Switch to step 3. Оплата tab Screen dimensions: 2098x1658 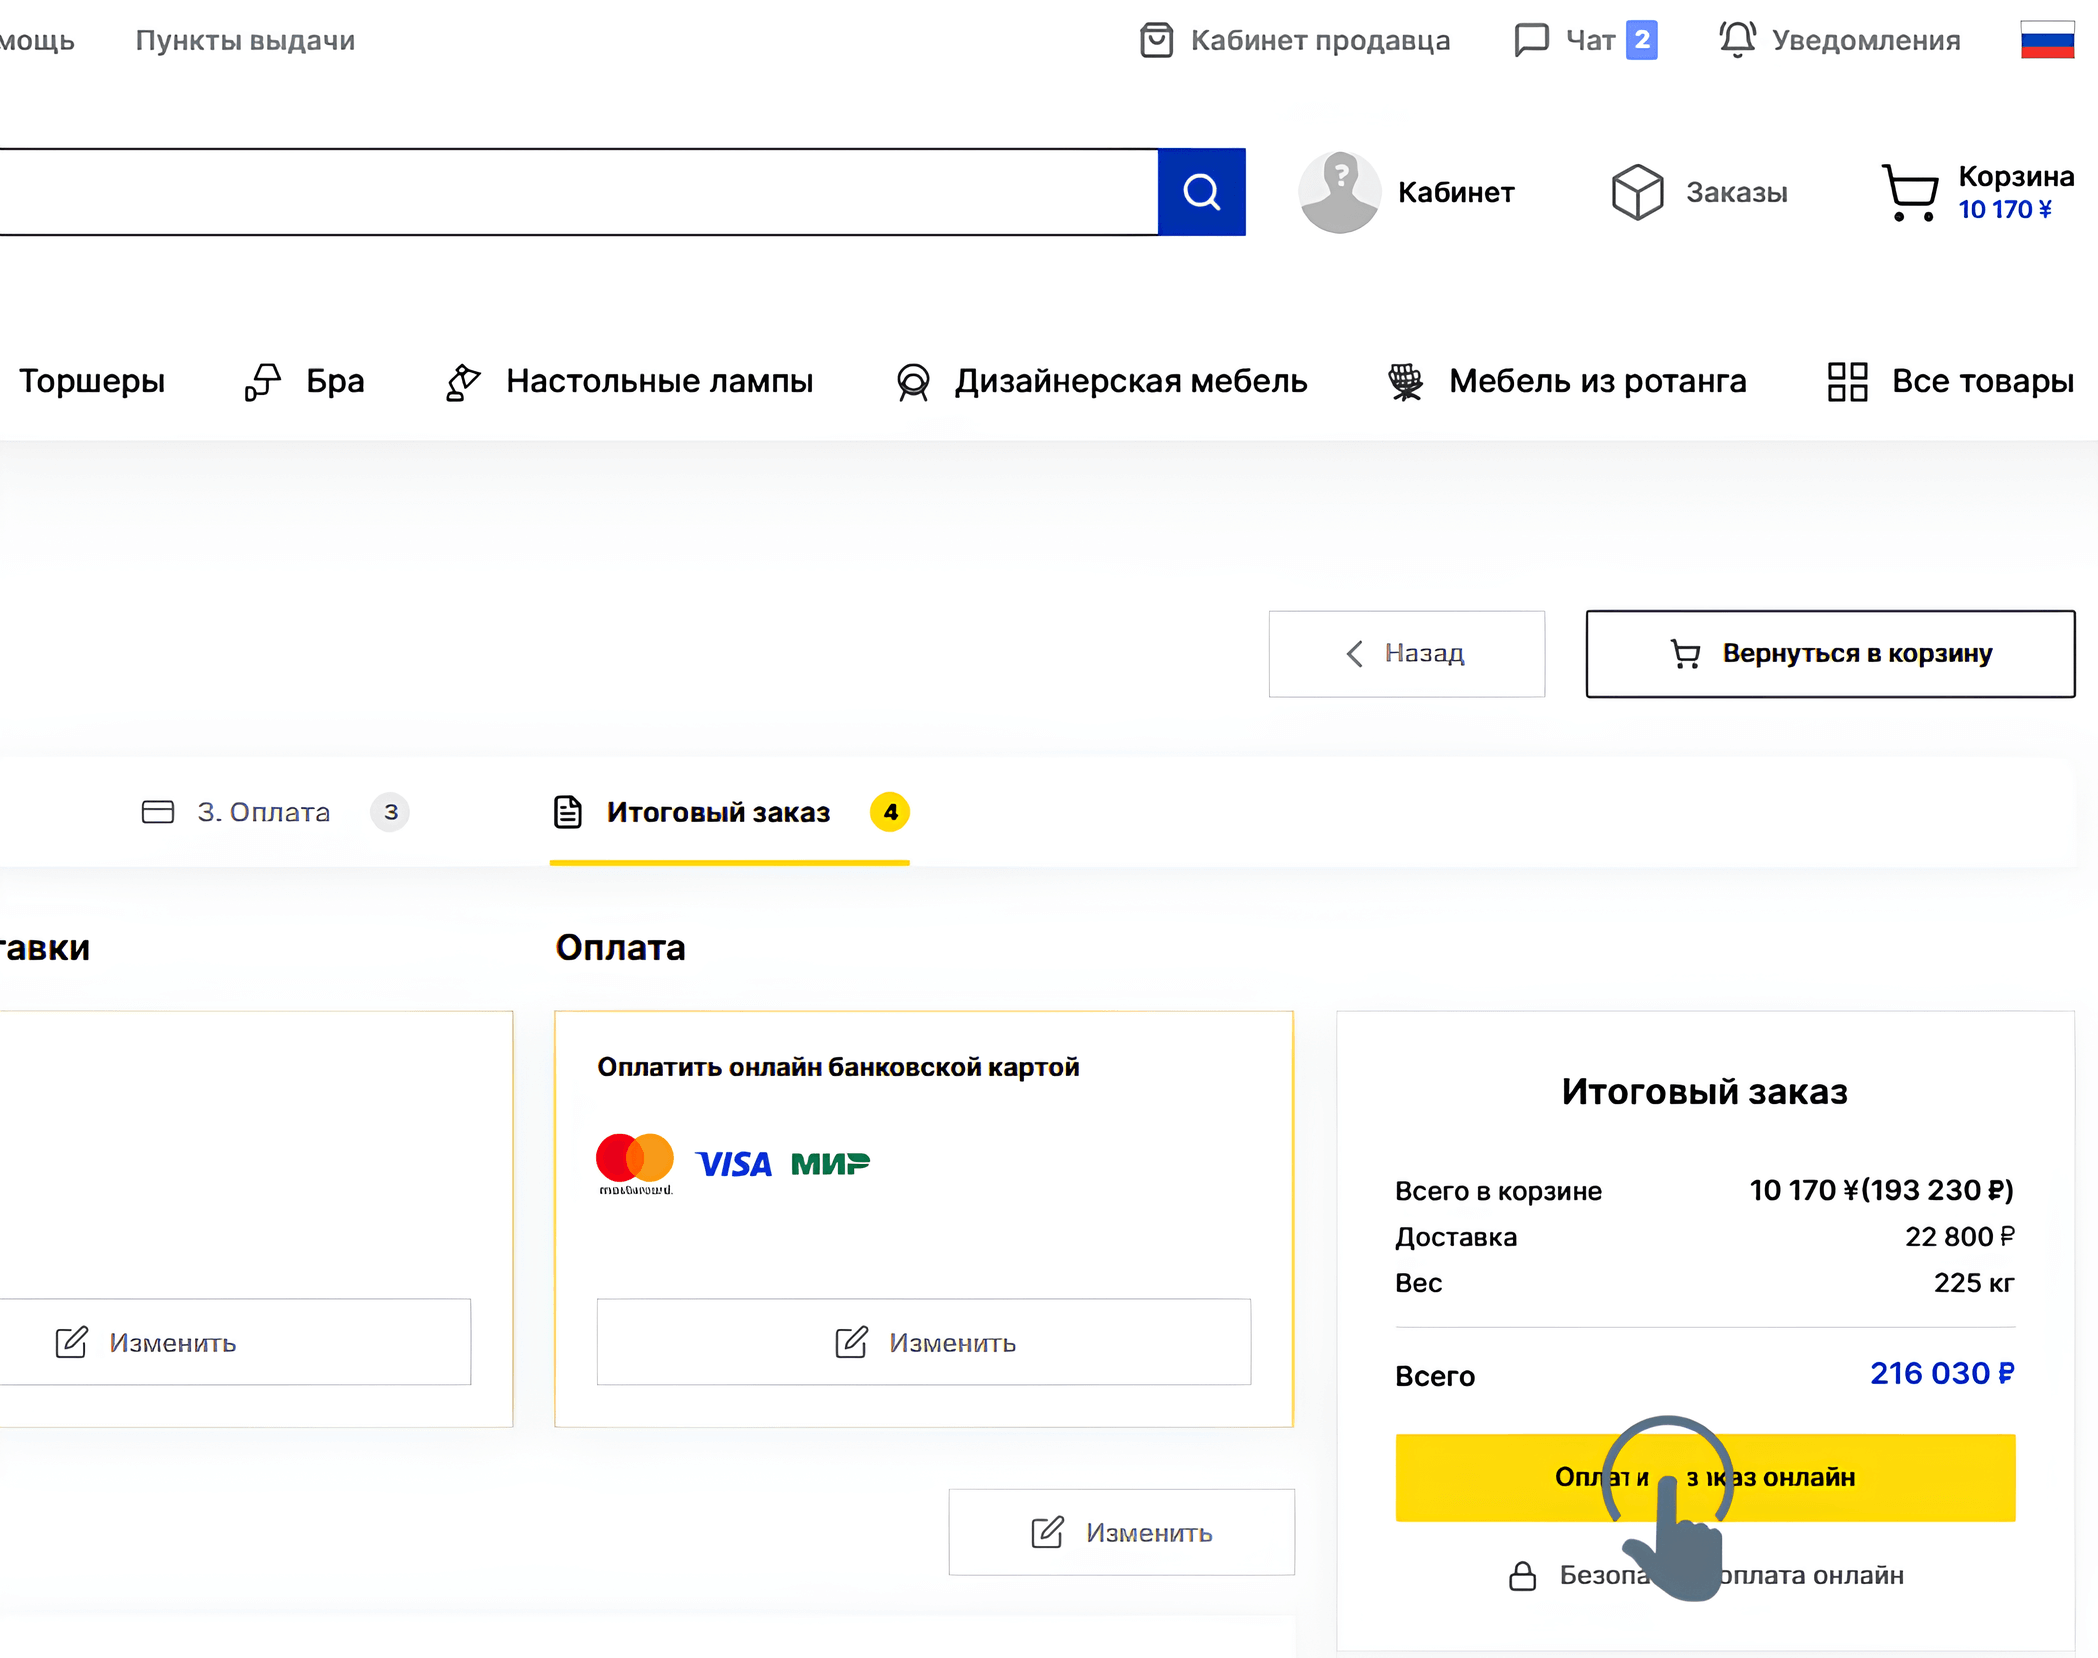click(x=264, y=812)
